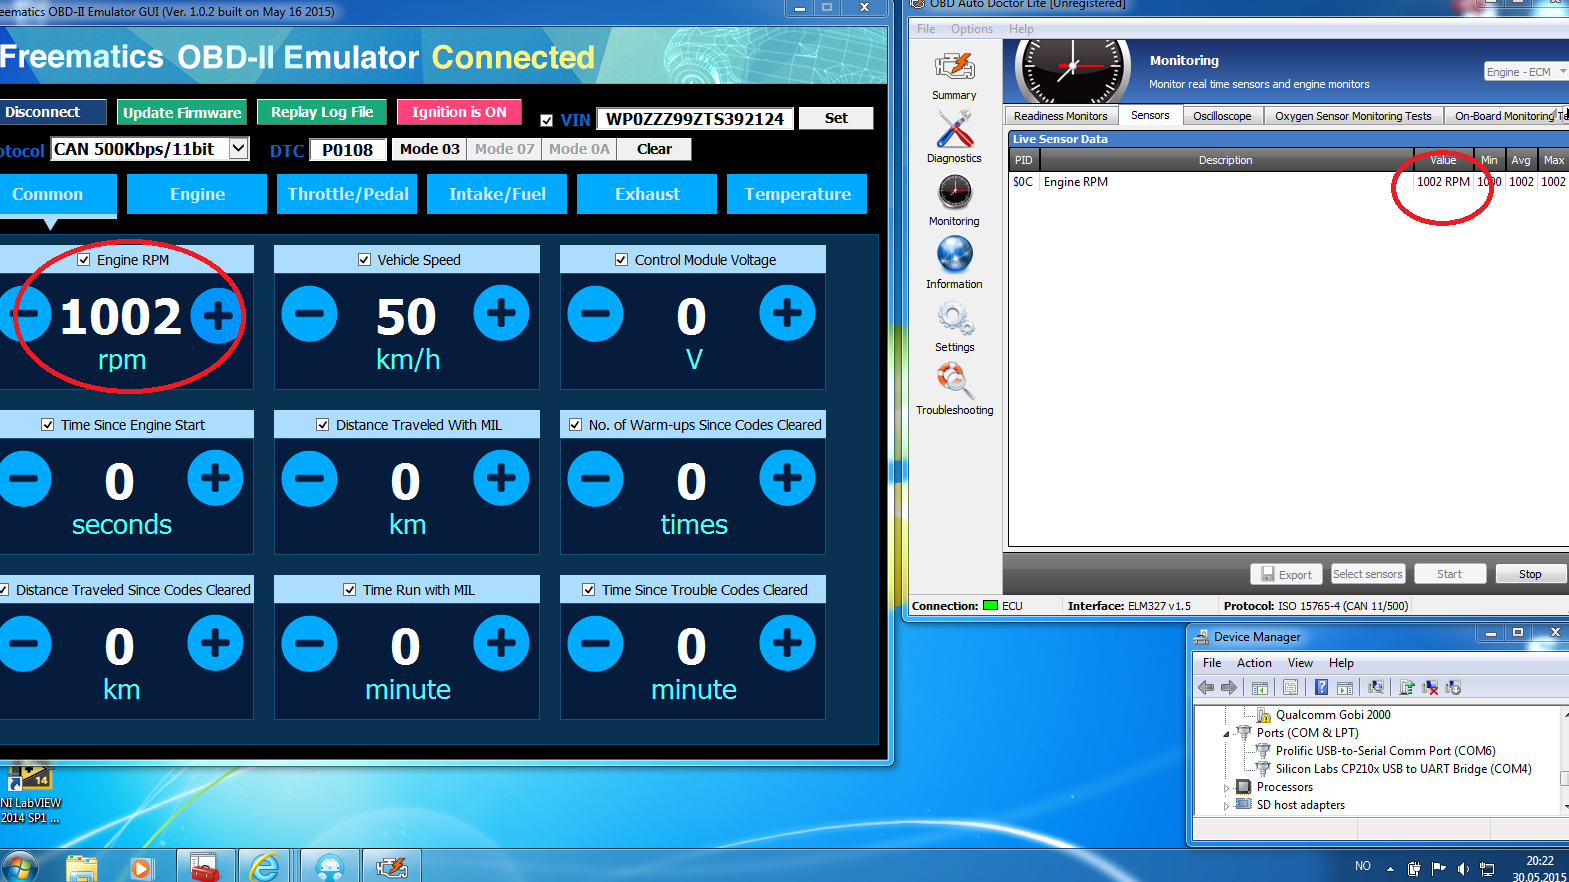
Task: Open Action menu in Device Manager
Action: click(1254, 663)
